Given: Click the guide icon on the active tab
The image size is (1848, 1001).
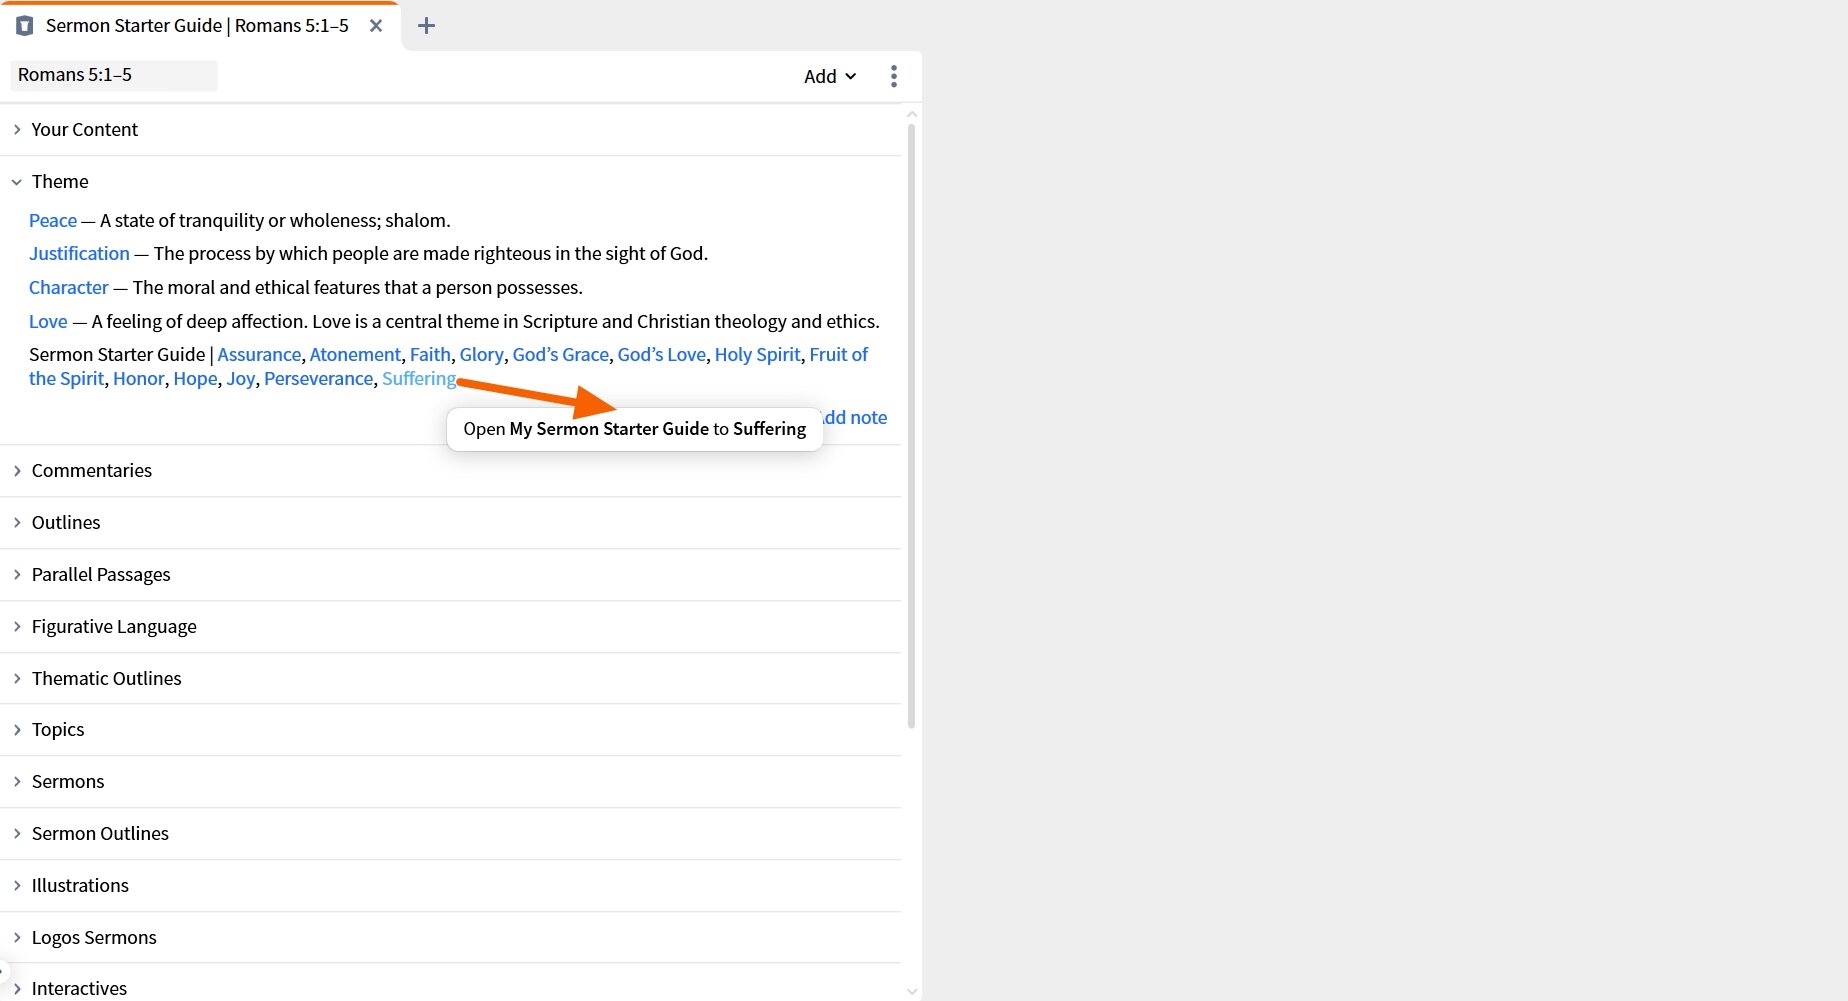Looking at the screenshot, I should (24, 25).
